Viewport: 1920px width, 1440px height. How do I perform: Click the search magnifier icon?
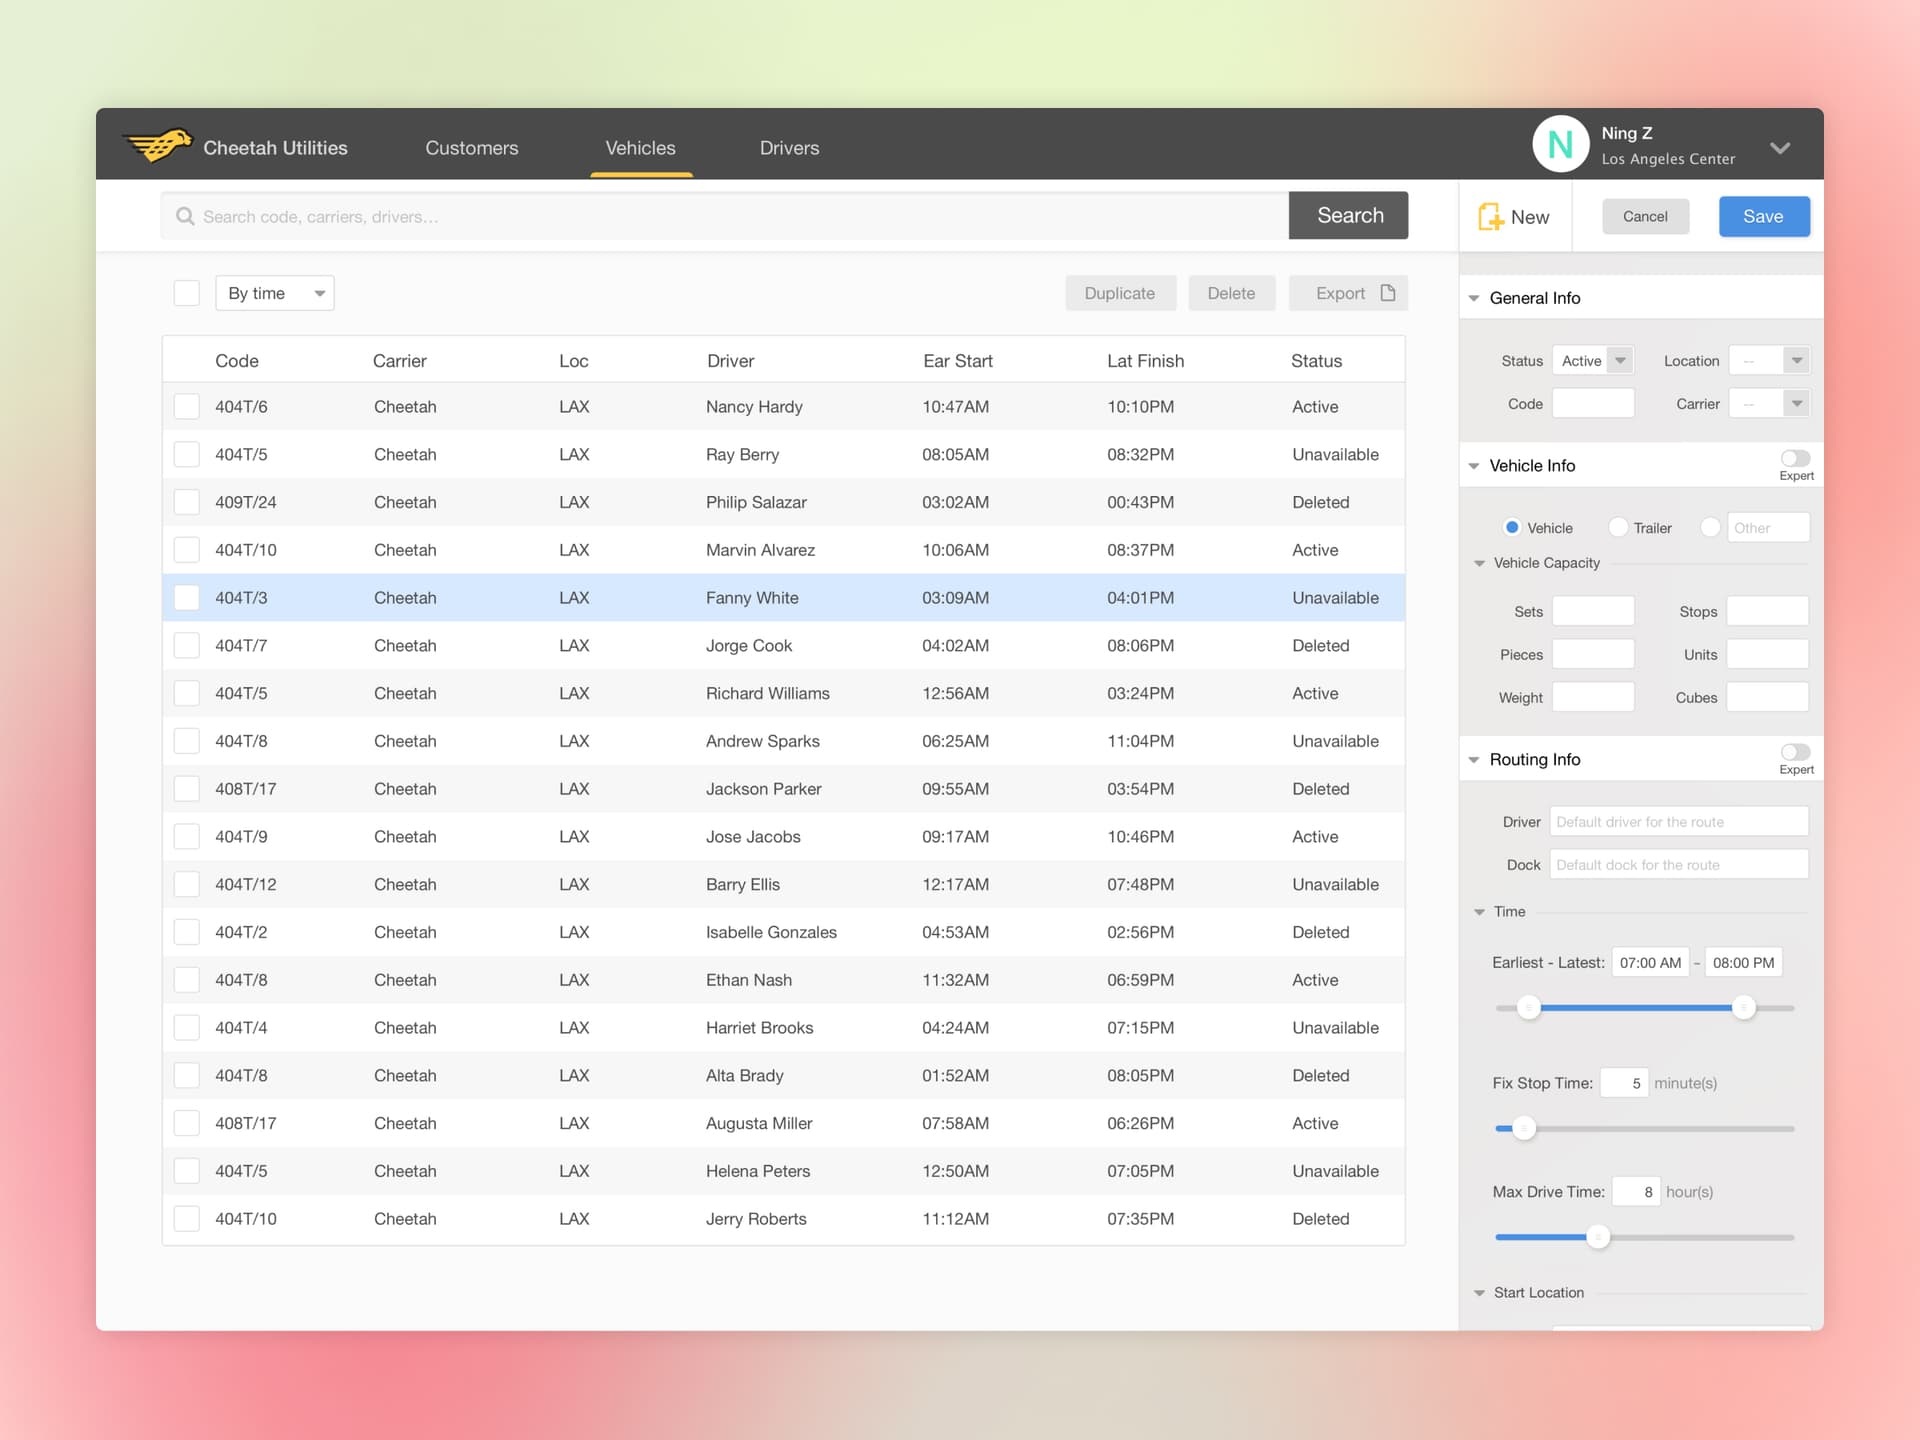tap(186, 216)
